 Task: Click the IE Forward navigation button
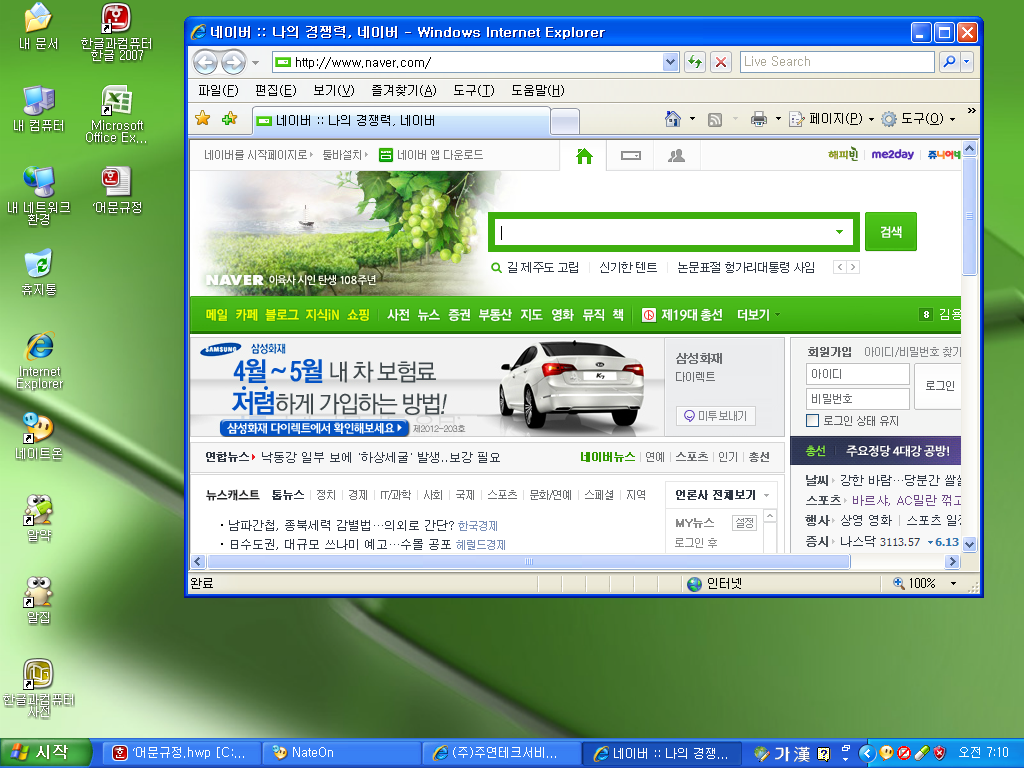(x=233, y=63)
